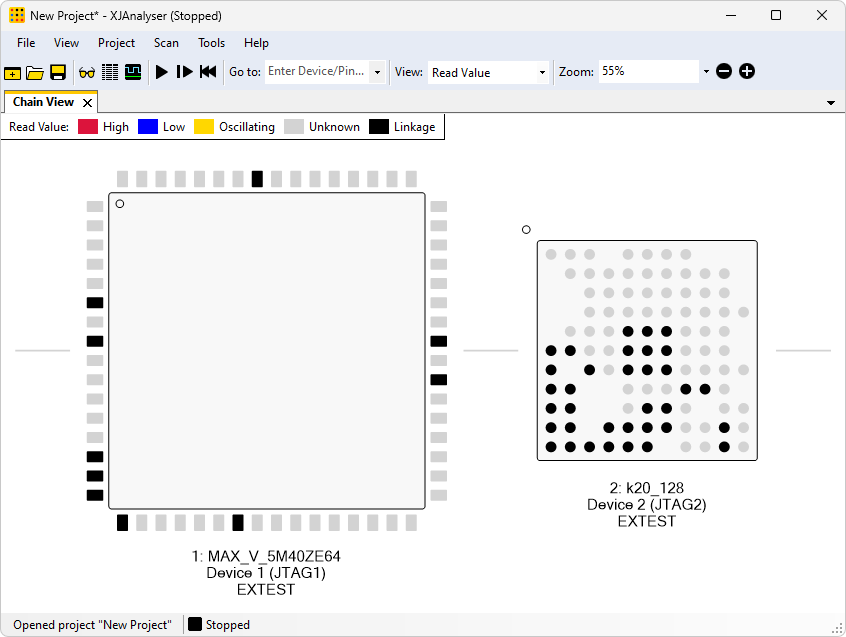Click the waveform icon in the toolbar
The image size is (846, 637).
pyautogui.click(x=133, y=72)
